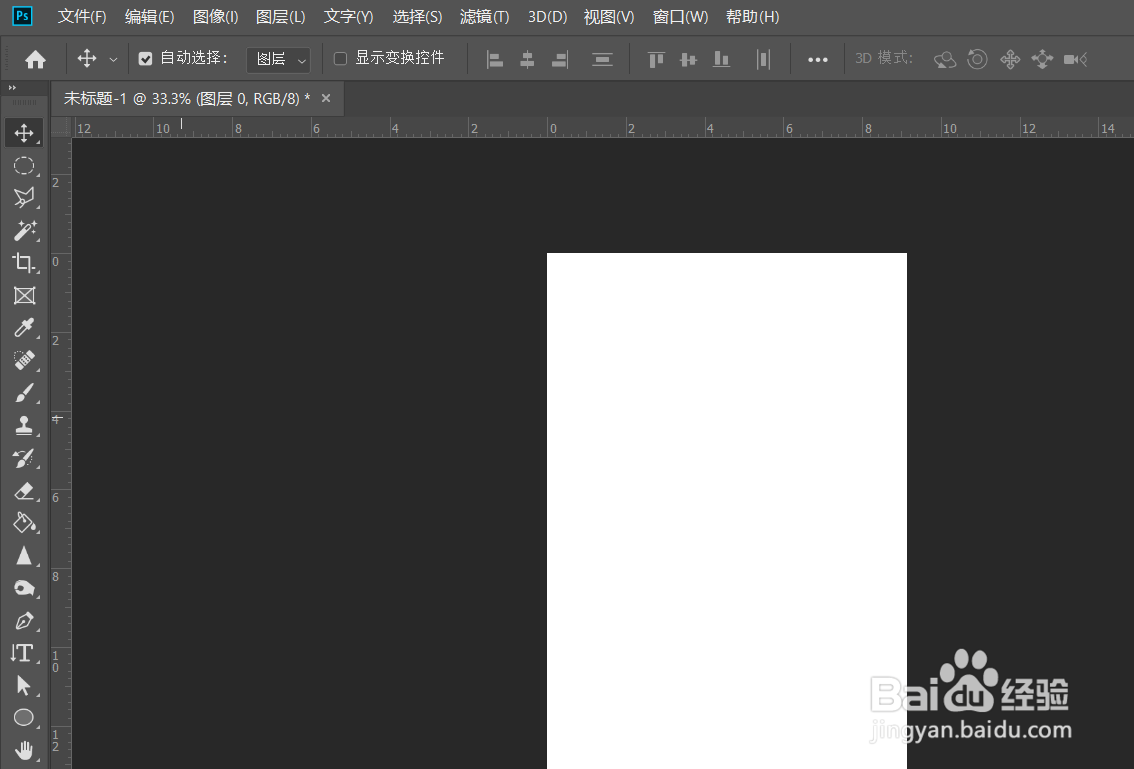Image resolution: width=1134 pixels, height=769 pixels.
Task: Select the Move tool in the toolbox
Action: point(24,133)
